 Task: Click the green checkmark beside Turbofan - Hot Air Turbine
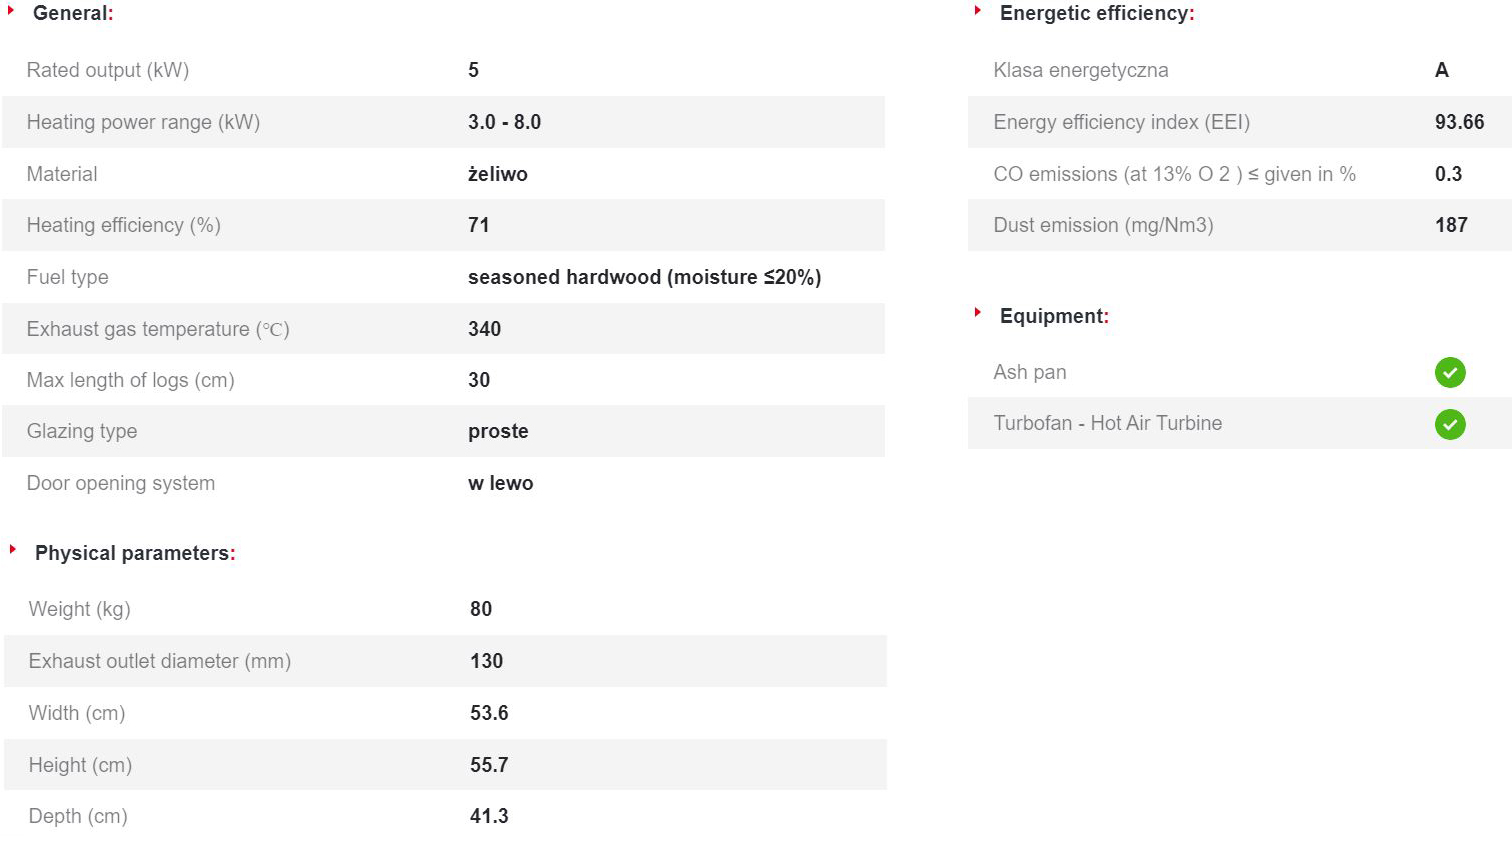point(1450,424)
